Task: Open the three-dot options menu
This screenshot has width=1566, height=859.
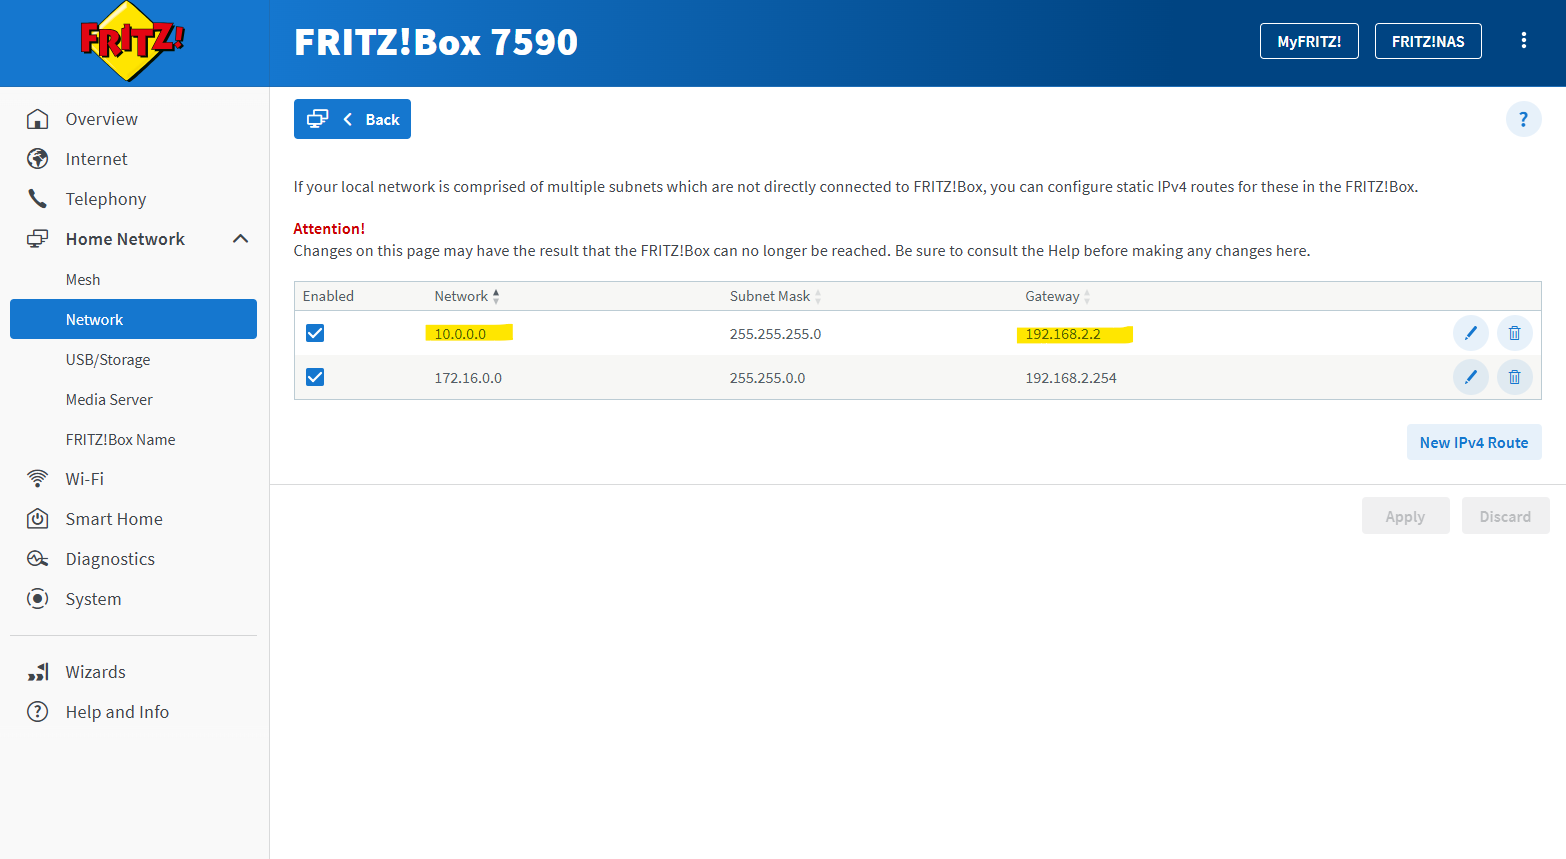Action: (1524, 41)
